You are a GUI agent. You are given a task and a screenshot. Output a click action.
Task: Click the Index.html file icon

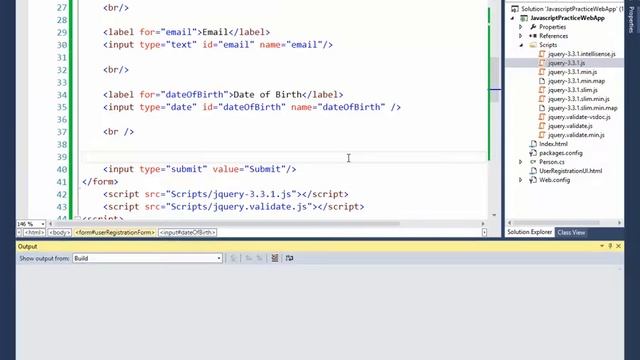pyautogui.click(x=533, y=144)
